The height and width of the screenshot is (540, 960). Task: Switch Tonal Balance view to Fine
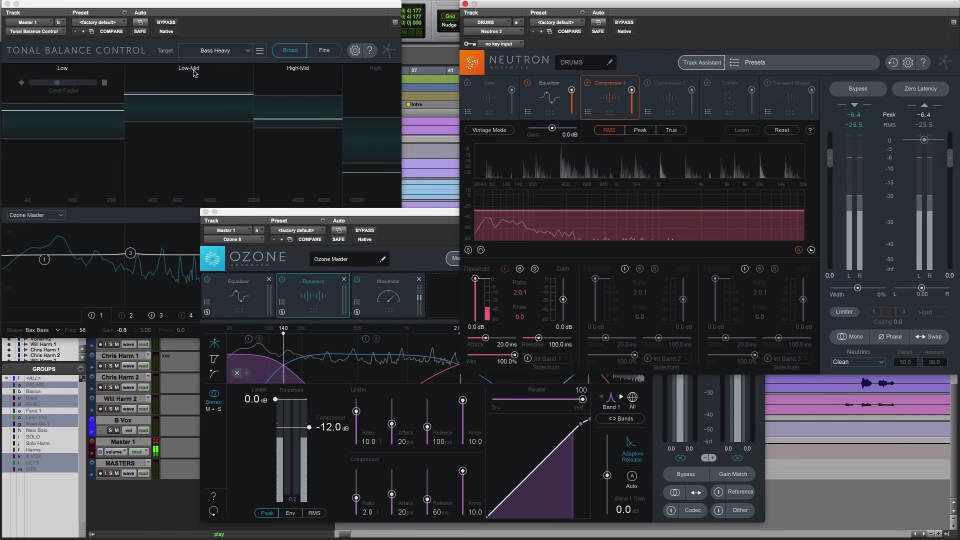tap(324, 50)
